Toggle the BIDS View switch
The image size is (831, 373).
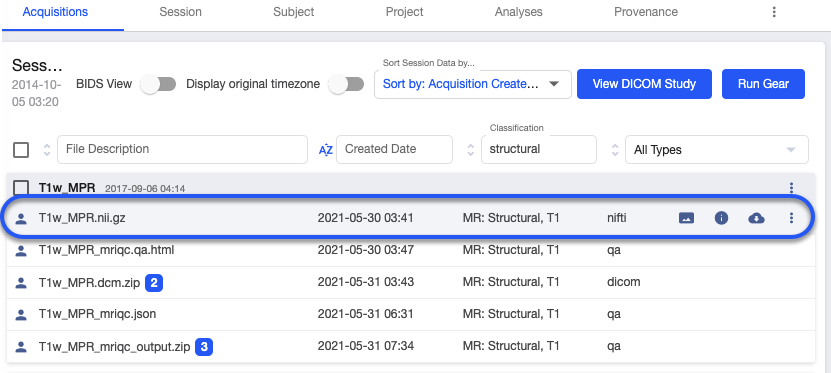tap(158, 84)
